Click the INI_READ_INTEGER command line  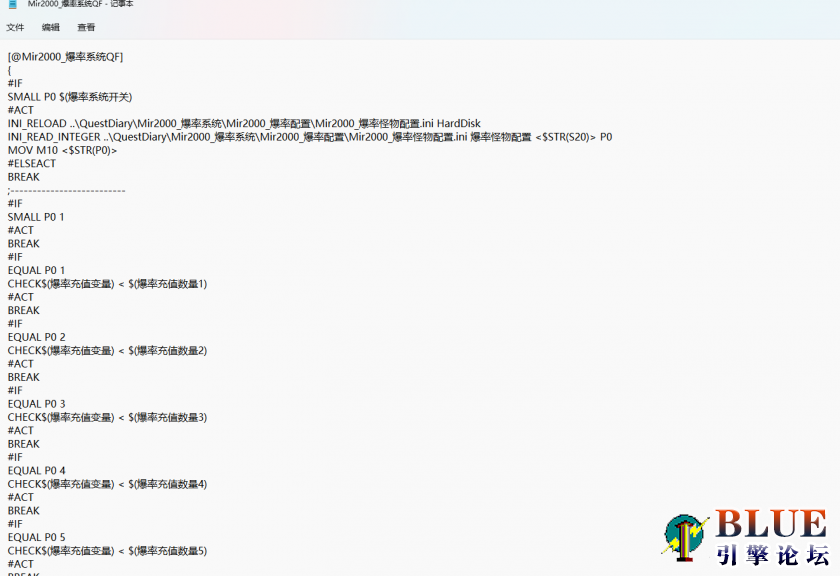[x=309, y=137]
